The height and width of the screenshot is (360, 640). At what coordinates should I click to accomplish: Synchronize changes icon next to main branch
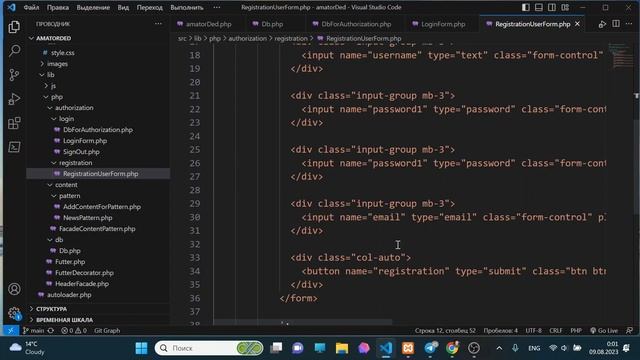click(51, 330)
